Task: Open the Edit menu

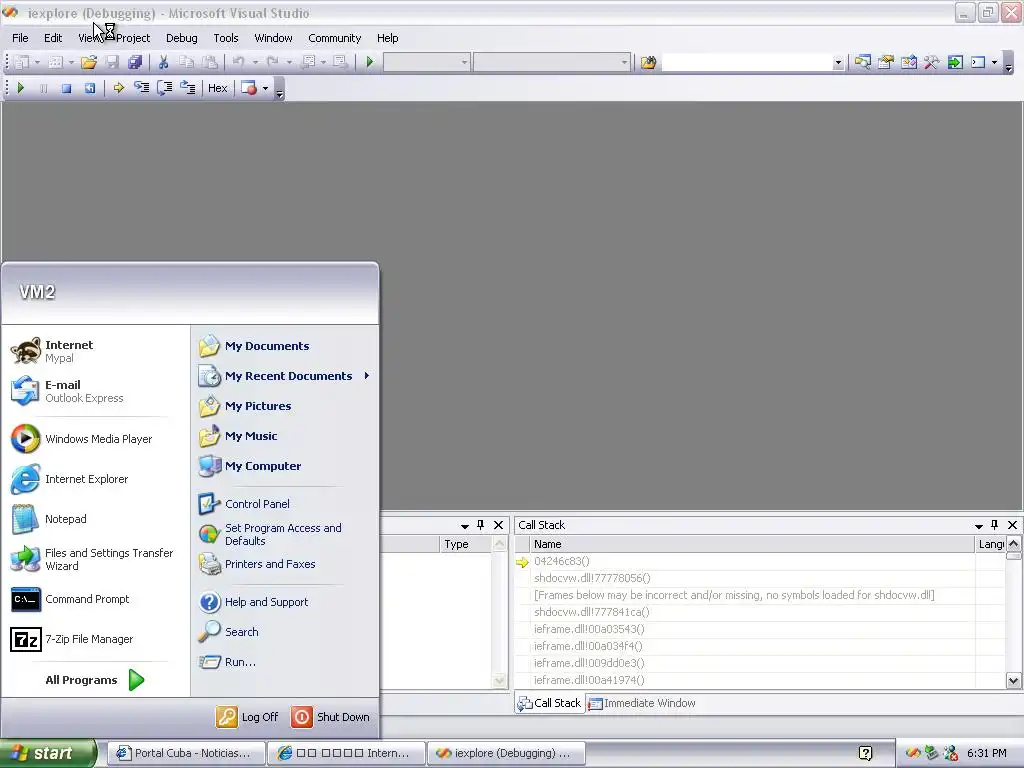Action: tap(53, 38)
